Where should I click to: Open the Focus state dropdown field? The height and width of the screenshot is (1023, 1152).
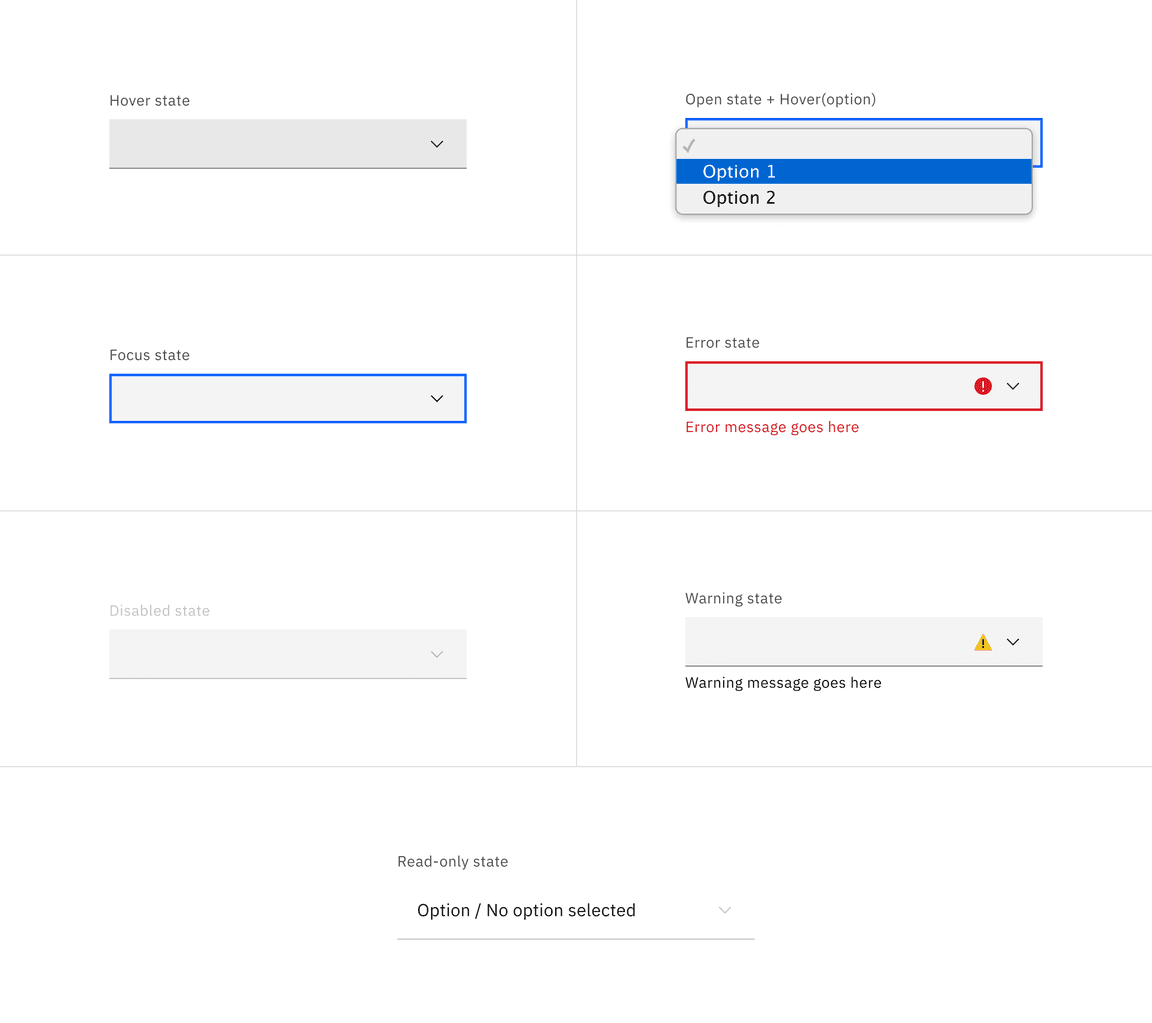288,398
